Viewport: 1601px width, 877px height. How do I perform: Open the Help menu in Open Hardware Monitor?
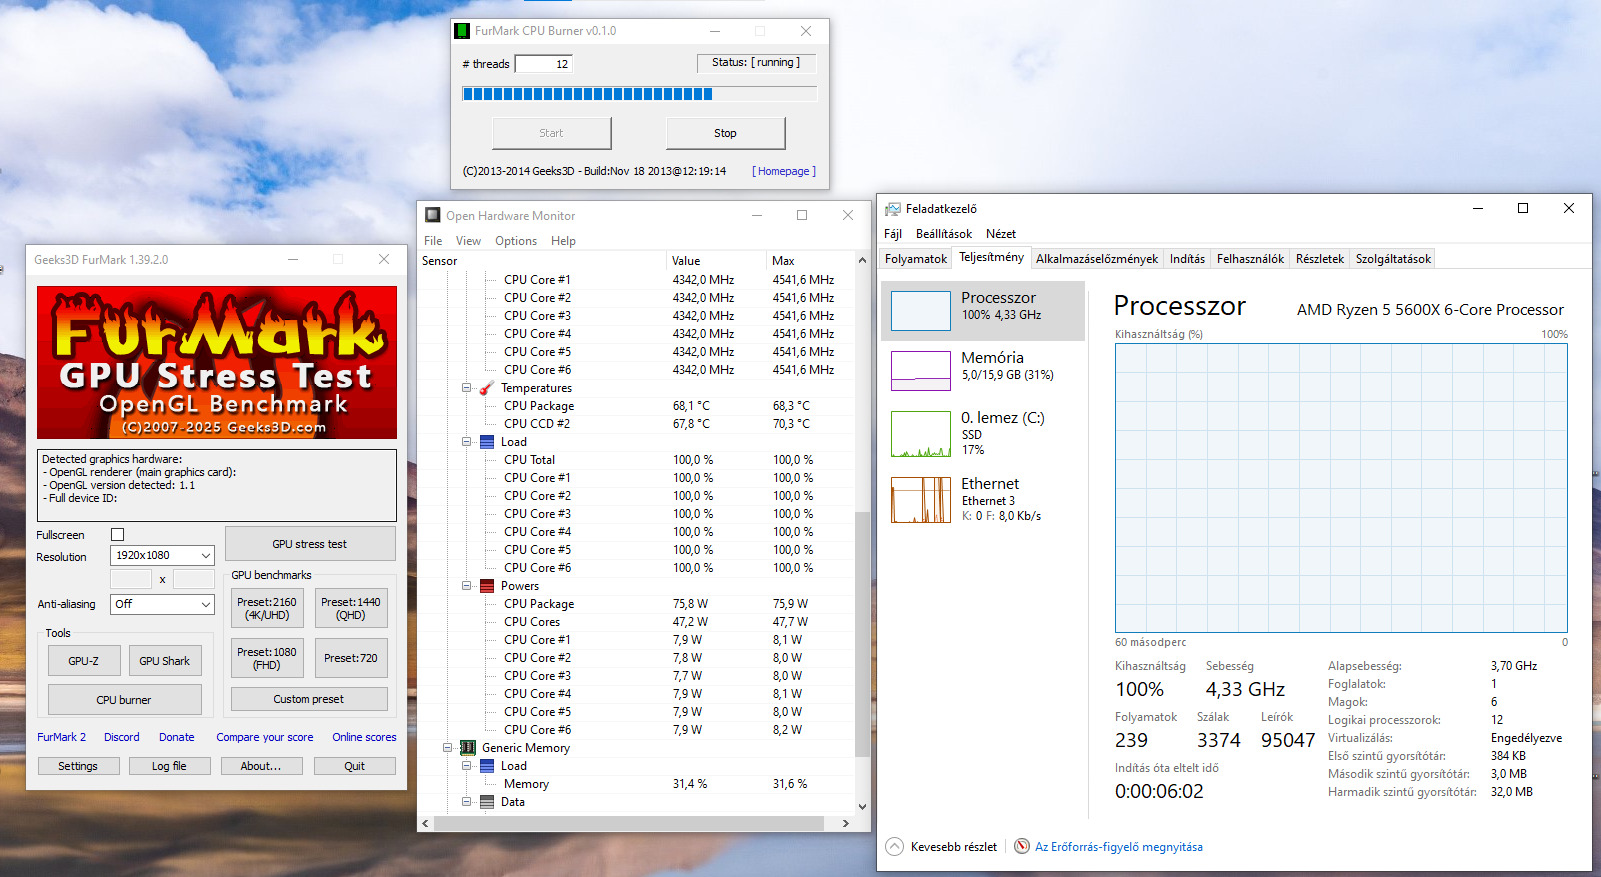(563, 241)
